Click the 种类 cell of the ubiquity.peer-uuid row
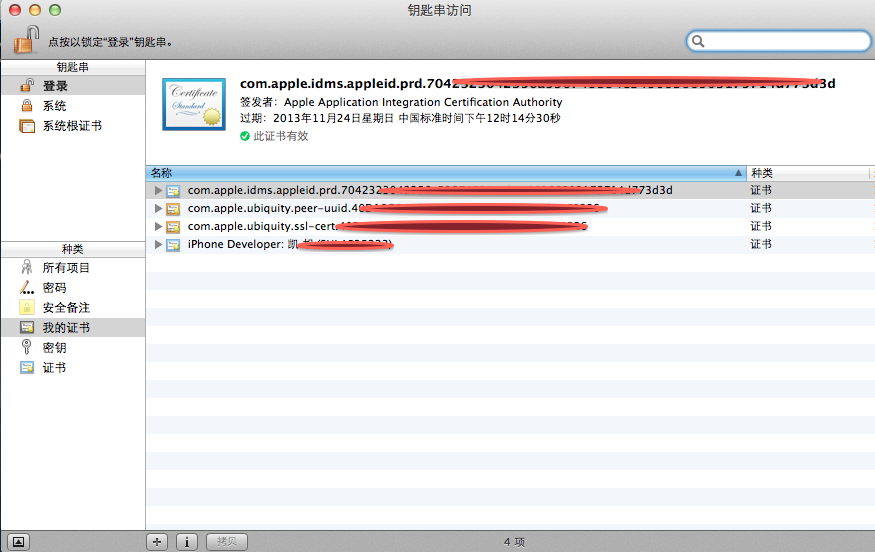The width and height of the screenshot is (875, 552). point(761,208)
